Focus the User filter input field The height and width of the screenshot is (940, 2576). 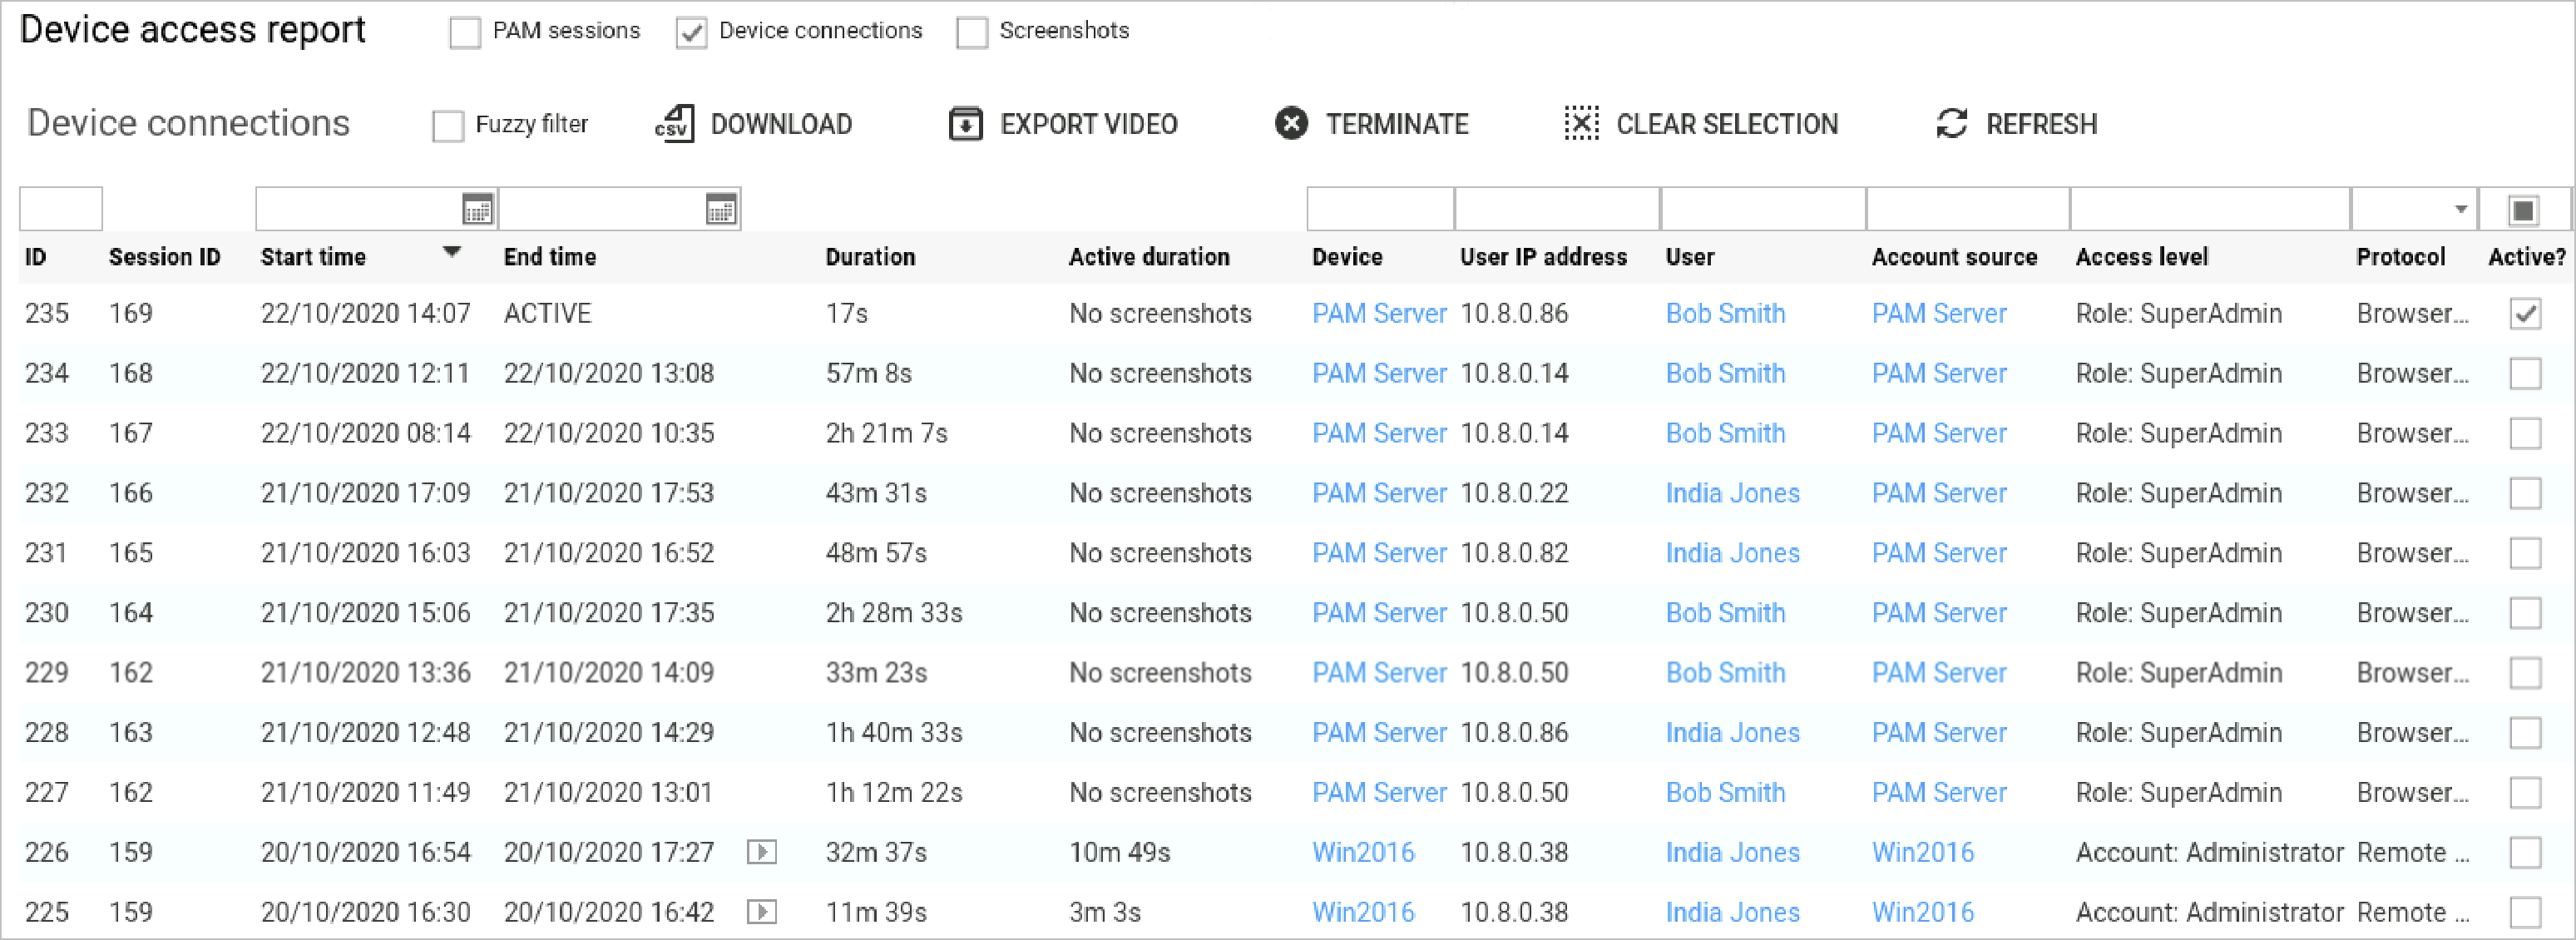1763,210
